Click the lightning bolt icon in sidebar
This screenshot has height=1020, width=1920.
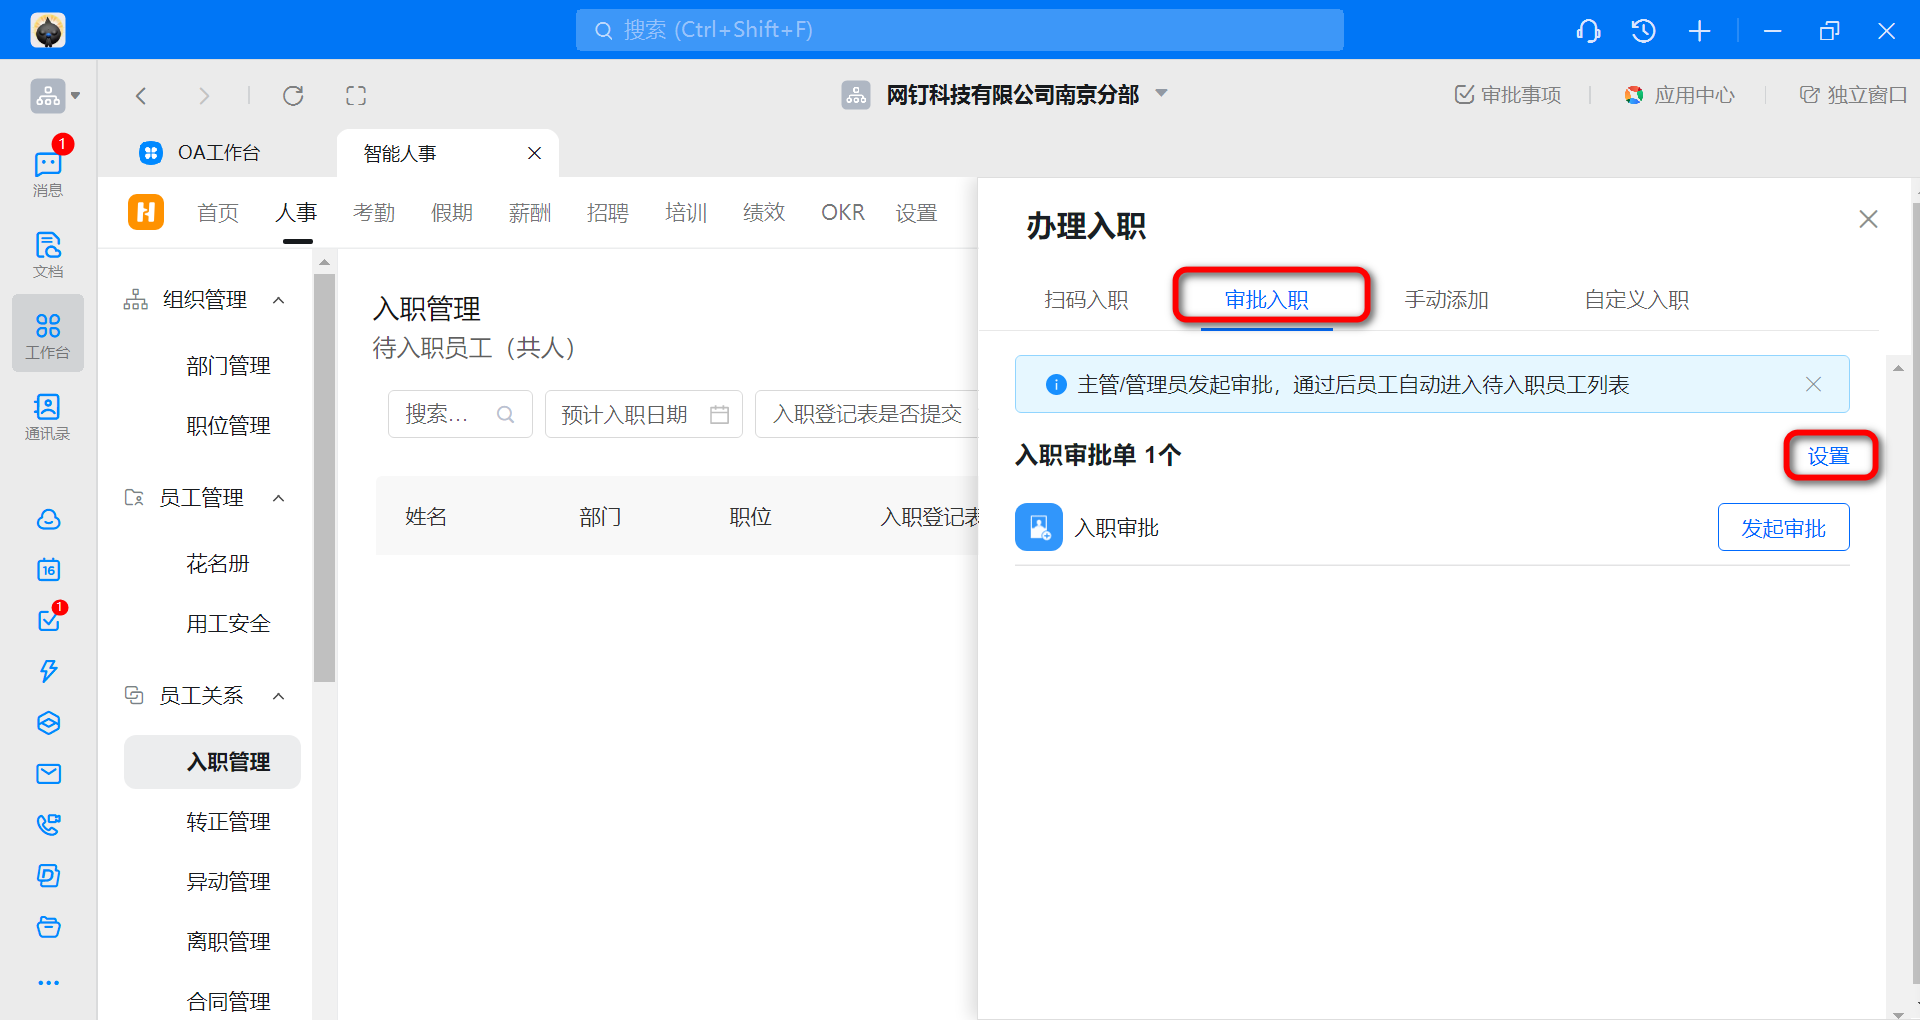tap(48, 671)
